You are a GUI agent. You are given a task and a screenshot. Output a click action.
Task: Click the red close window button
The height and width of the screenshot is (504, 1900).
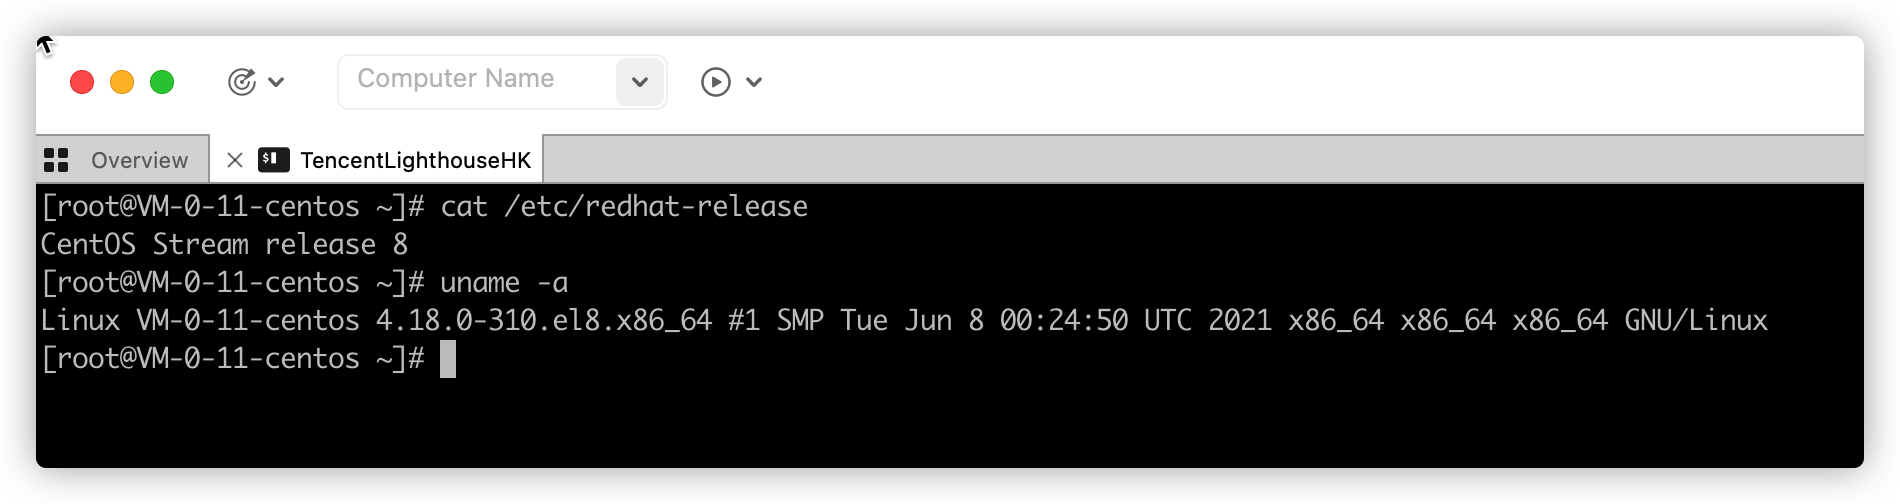[x=82, y=82]
